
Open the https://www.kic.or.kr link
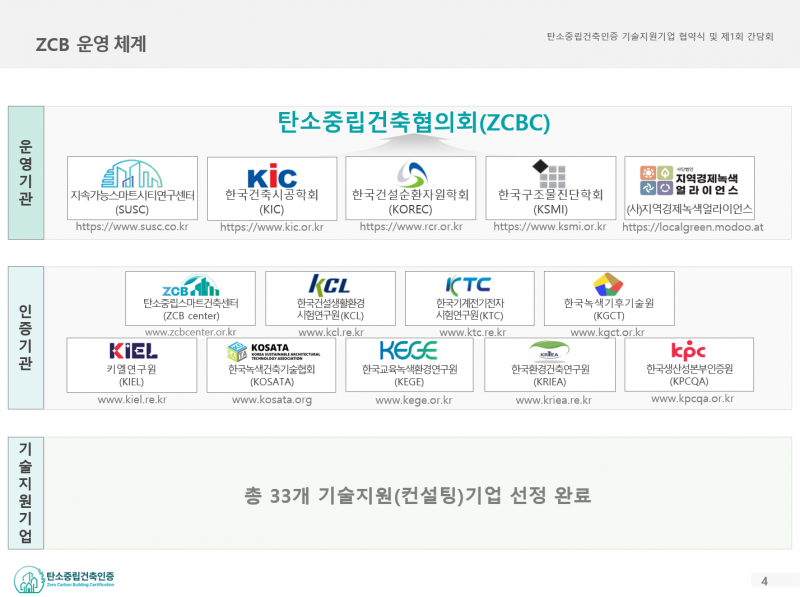272,227
